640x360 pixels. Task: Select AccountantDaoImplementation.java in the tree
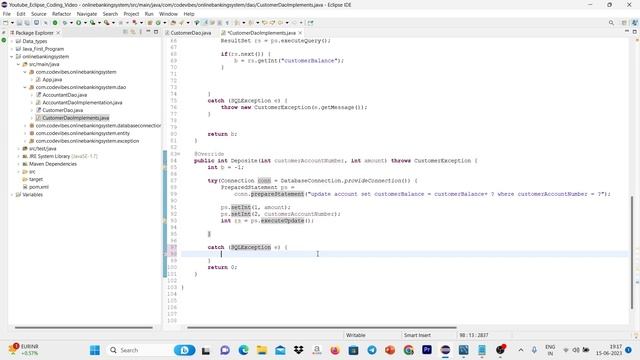coord(82,103)
